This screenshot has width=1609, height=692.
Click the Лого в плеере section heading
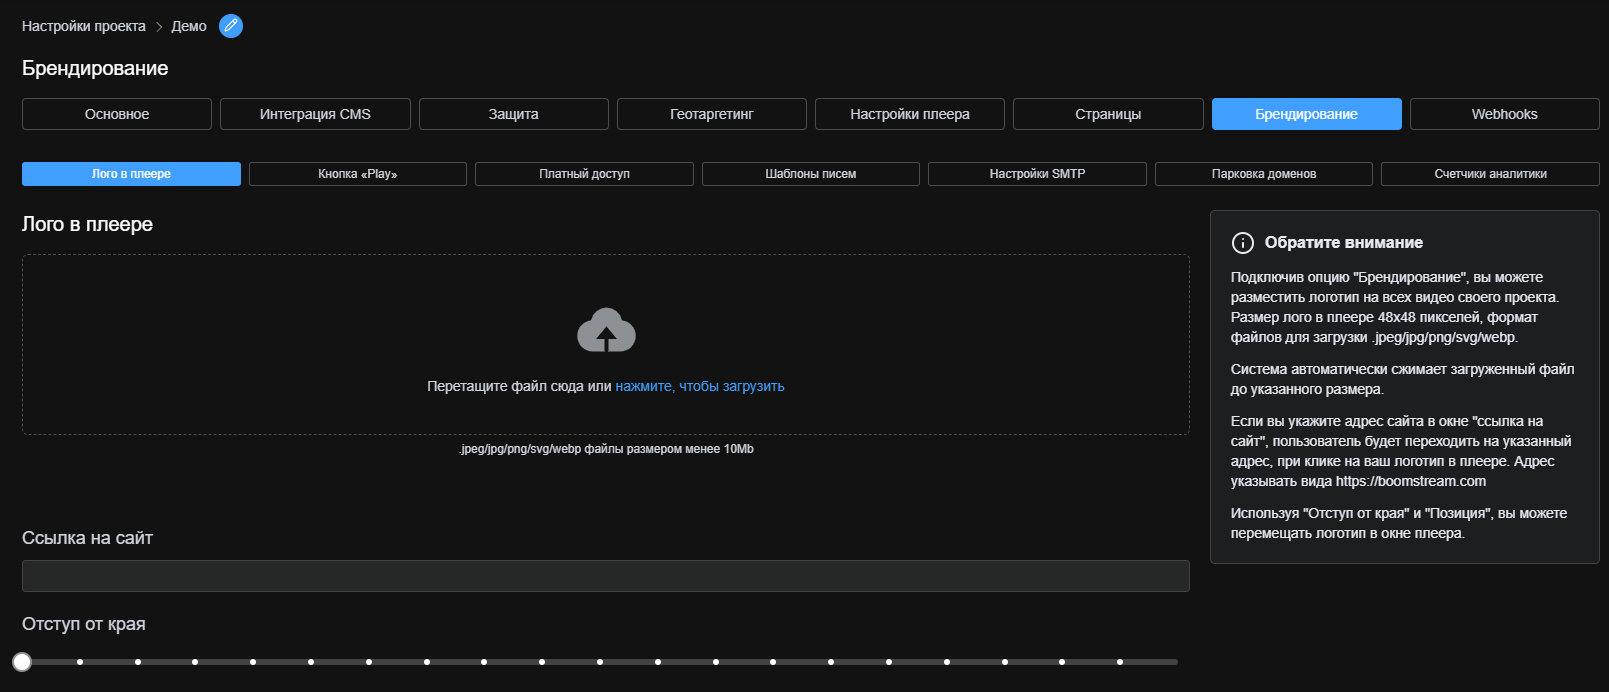(x=87, y=224)
